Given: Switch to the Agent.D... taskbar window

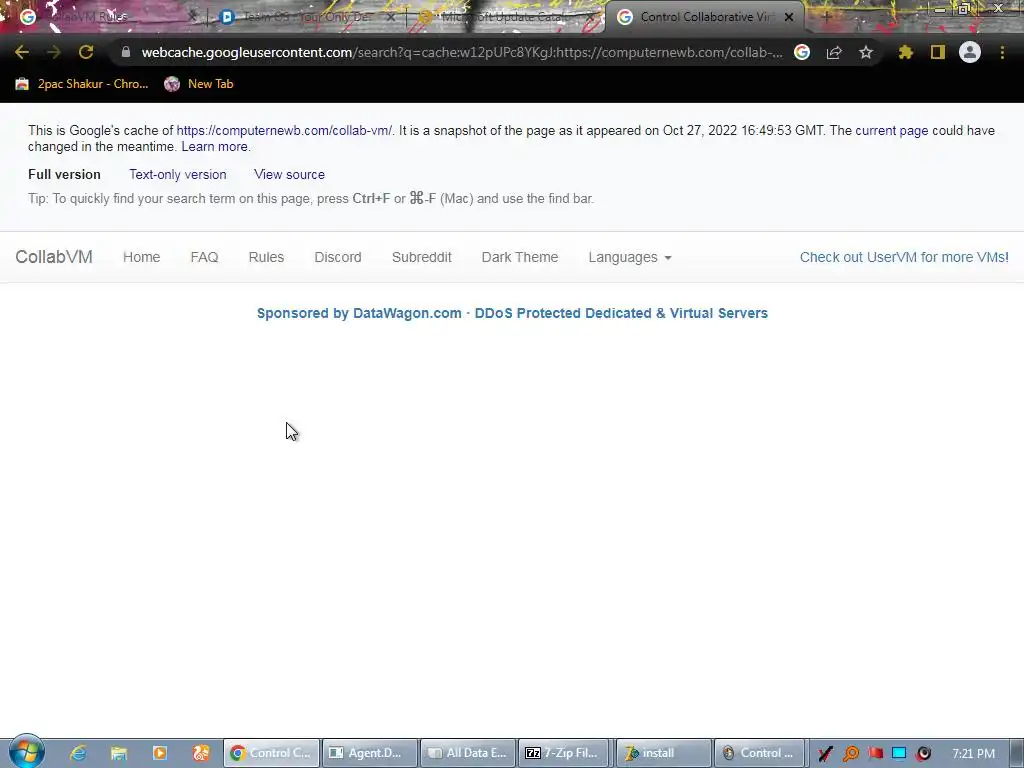Looking at the screenshot, I should tap(369, 753).
